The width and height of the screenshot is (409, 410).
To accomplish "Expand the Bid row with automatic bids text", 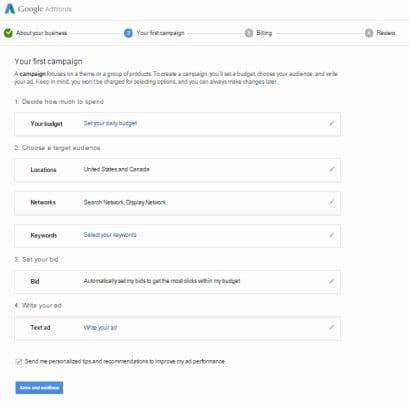I will pyautogui.click(x=177, y=282).
